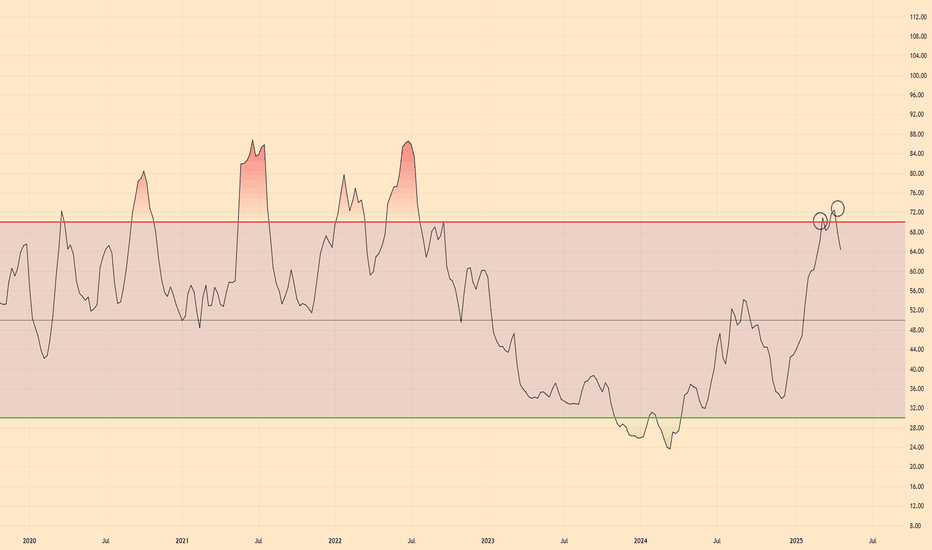Select the red overbought level line
This screenshot has height=550, width=932.
(452, 222)
